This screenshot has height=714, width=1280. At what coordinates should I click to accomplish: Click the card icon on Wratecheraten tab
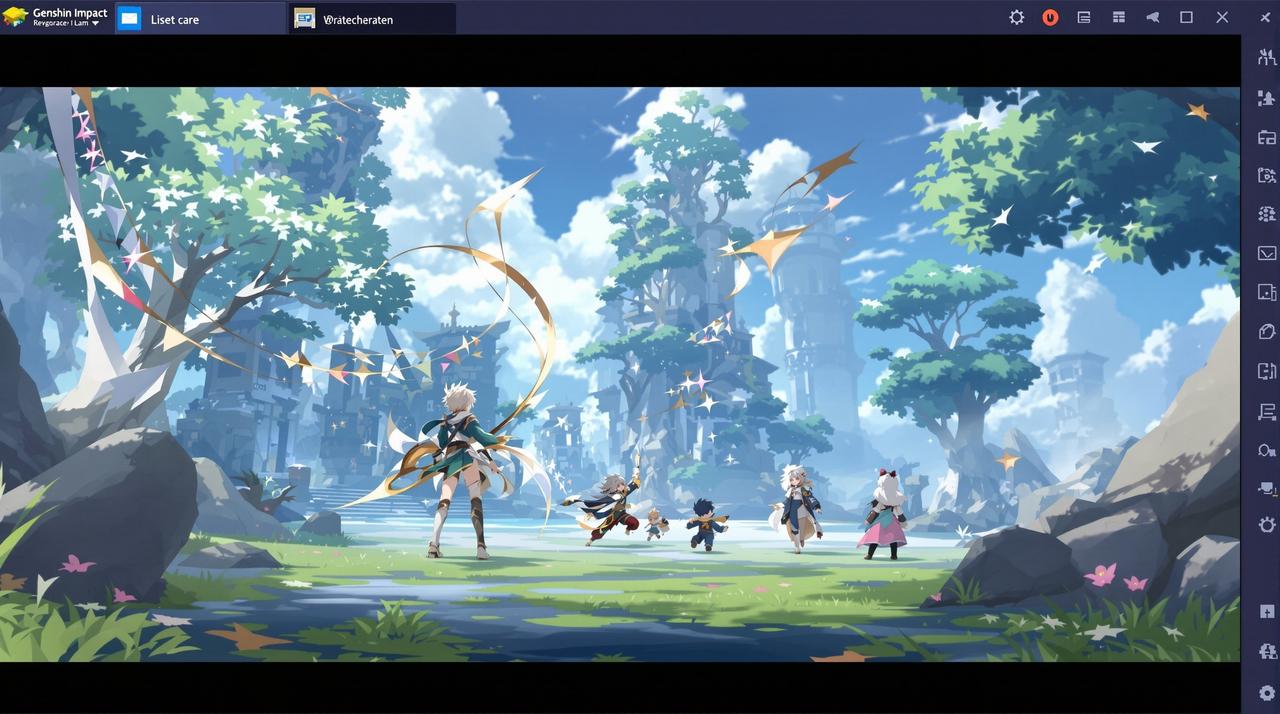[305, 19]
